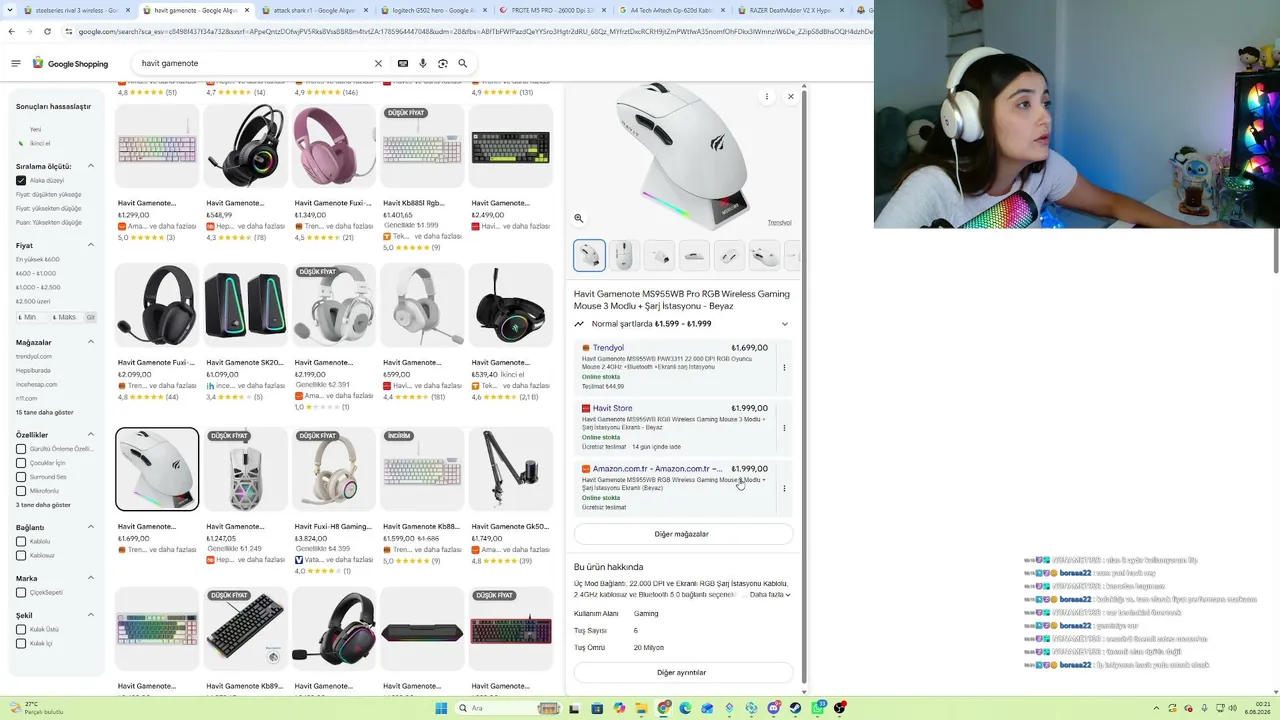Check the Kablolu connection filter
Image resolution: width=1280 pixels, height=720 pixels.
pyautogui.click(x=21, y=542)
